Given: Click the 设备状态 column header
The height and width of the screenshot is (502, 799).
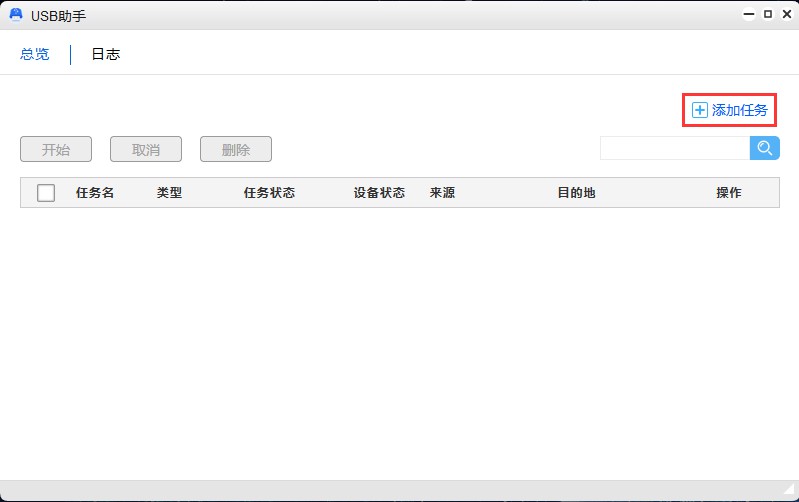Looking at the screenshot, I should coord(379,193).
